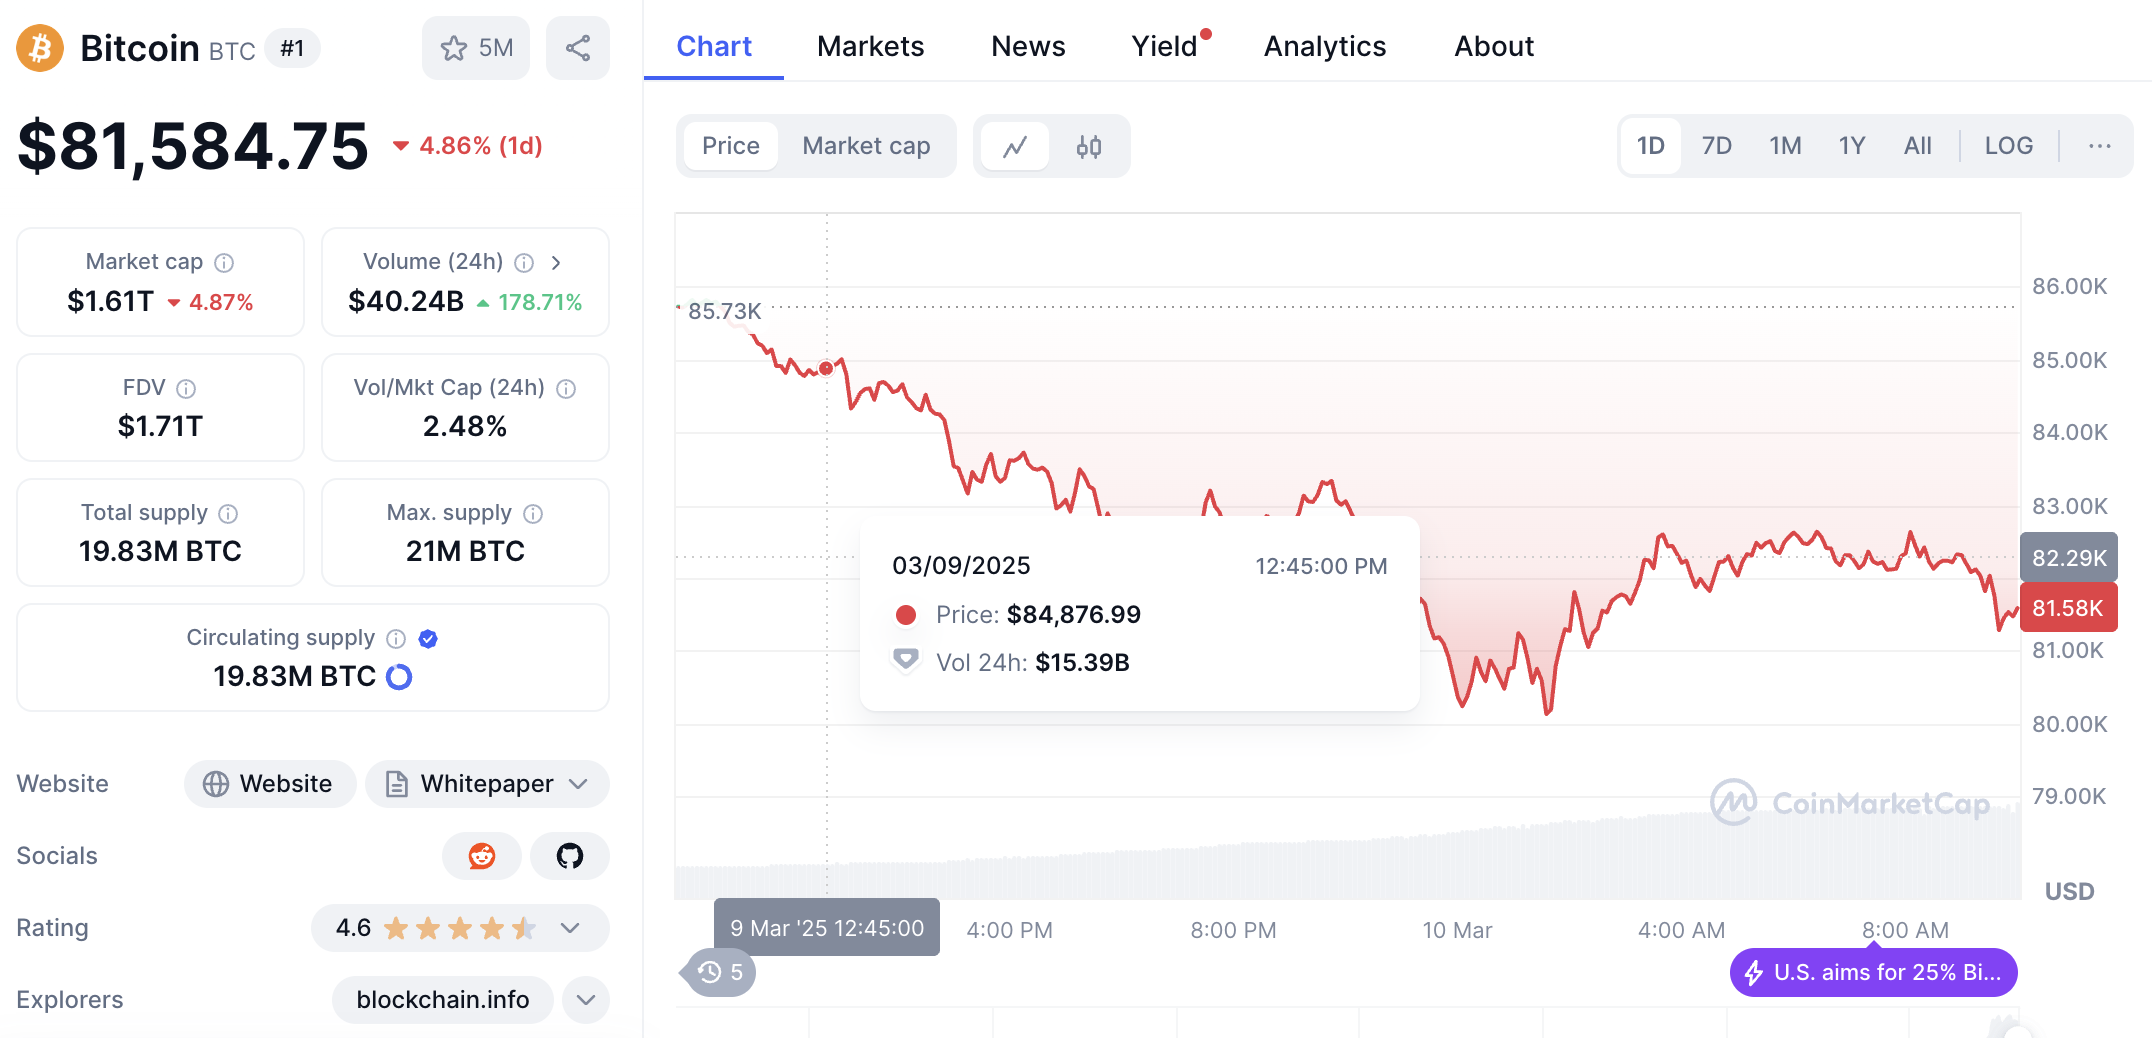Open the Chart tab
2152x1038 pixels.
714,46
